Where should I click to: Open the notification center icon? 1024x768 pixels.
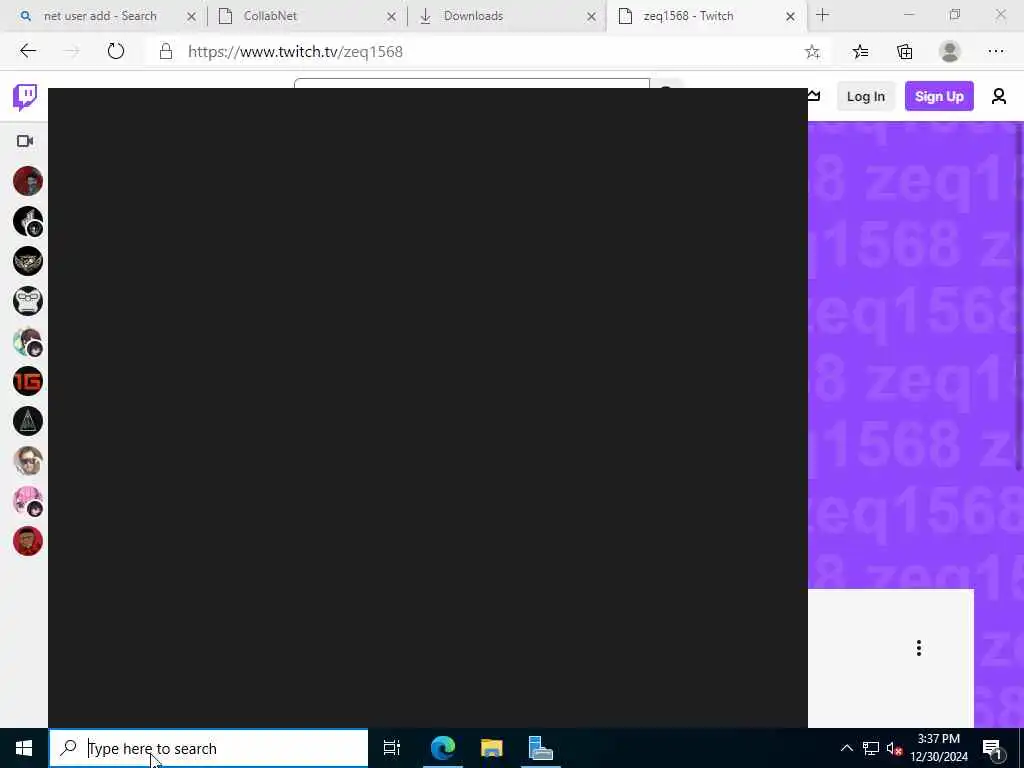pyautogui.click(x=992, y=748)
